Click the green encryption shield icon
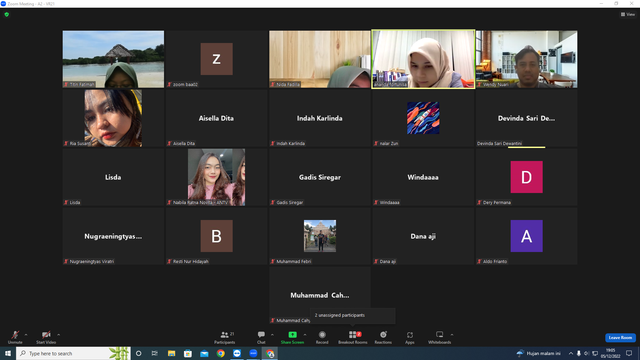640x360 pixels. pos(7,14)
